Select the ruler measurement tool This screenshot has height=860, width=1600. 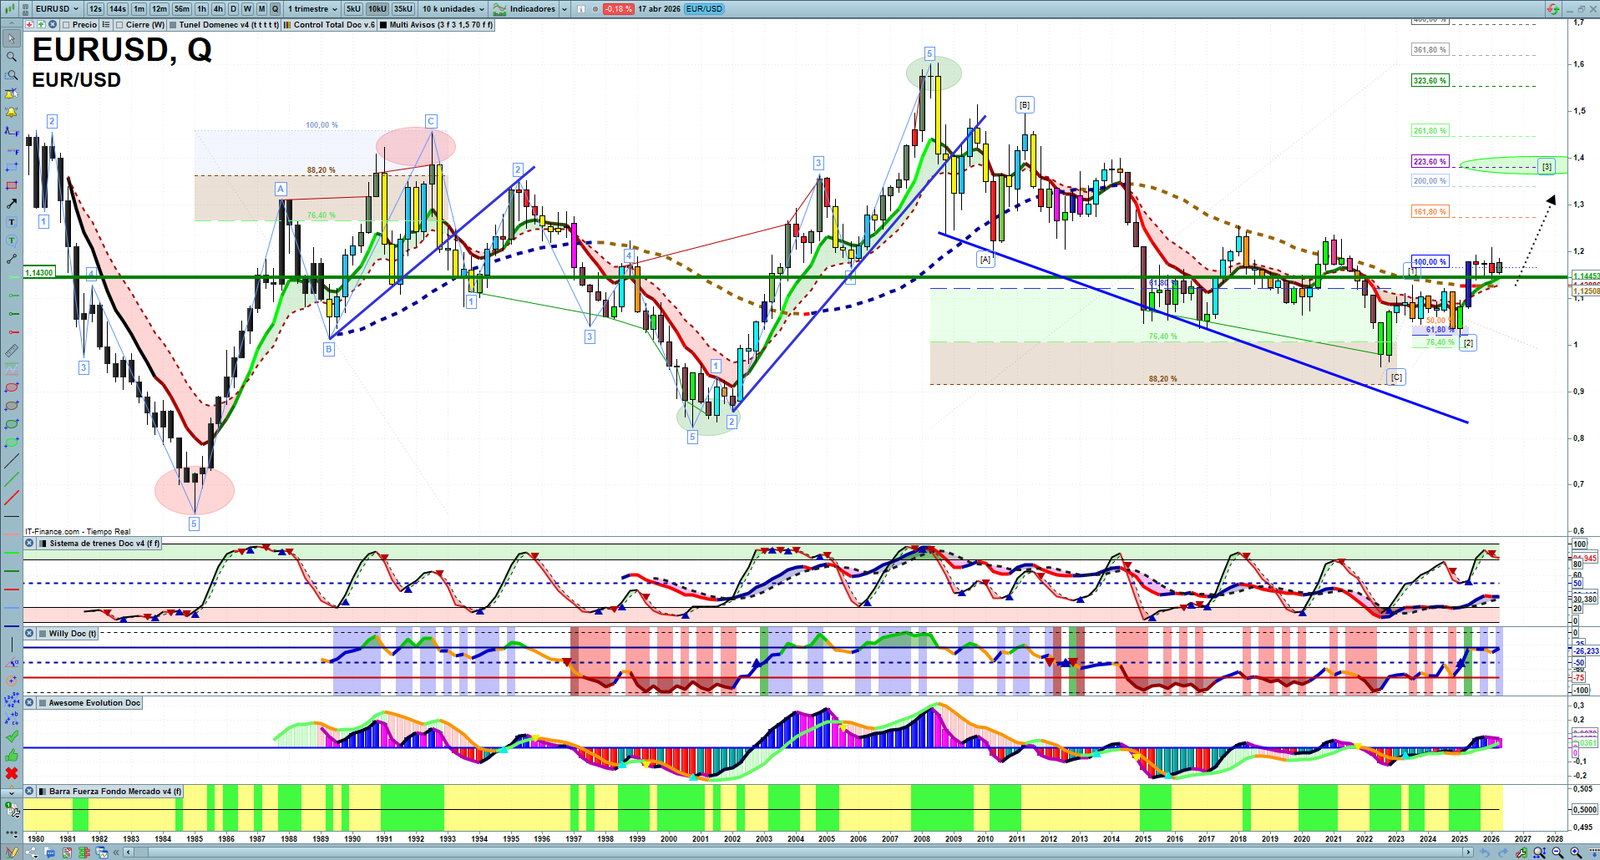(x=12, y=351)
